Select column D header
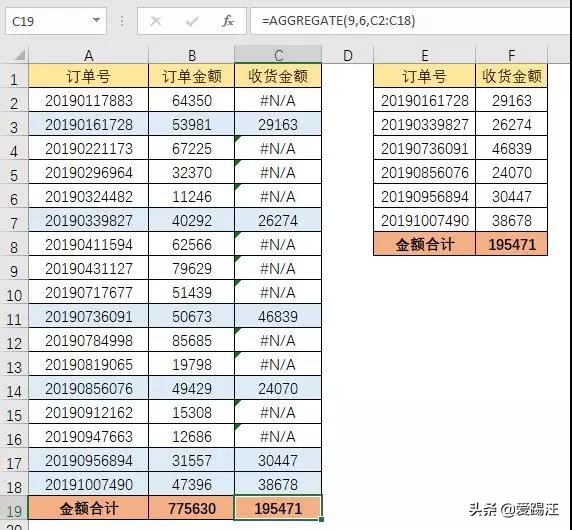Image resolution: width=572 pixels, height=530 pixels. coord(348,55)
